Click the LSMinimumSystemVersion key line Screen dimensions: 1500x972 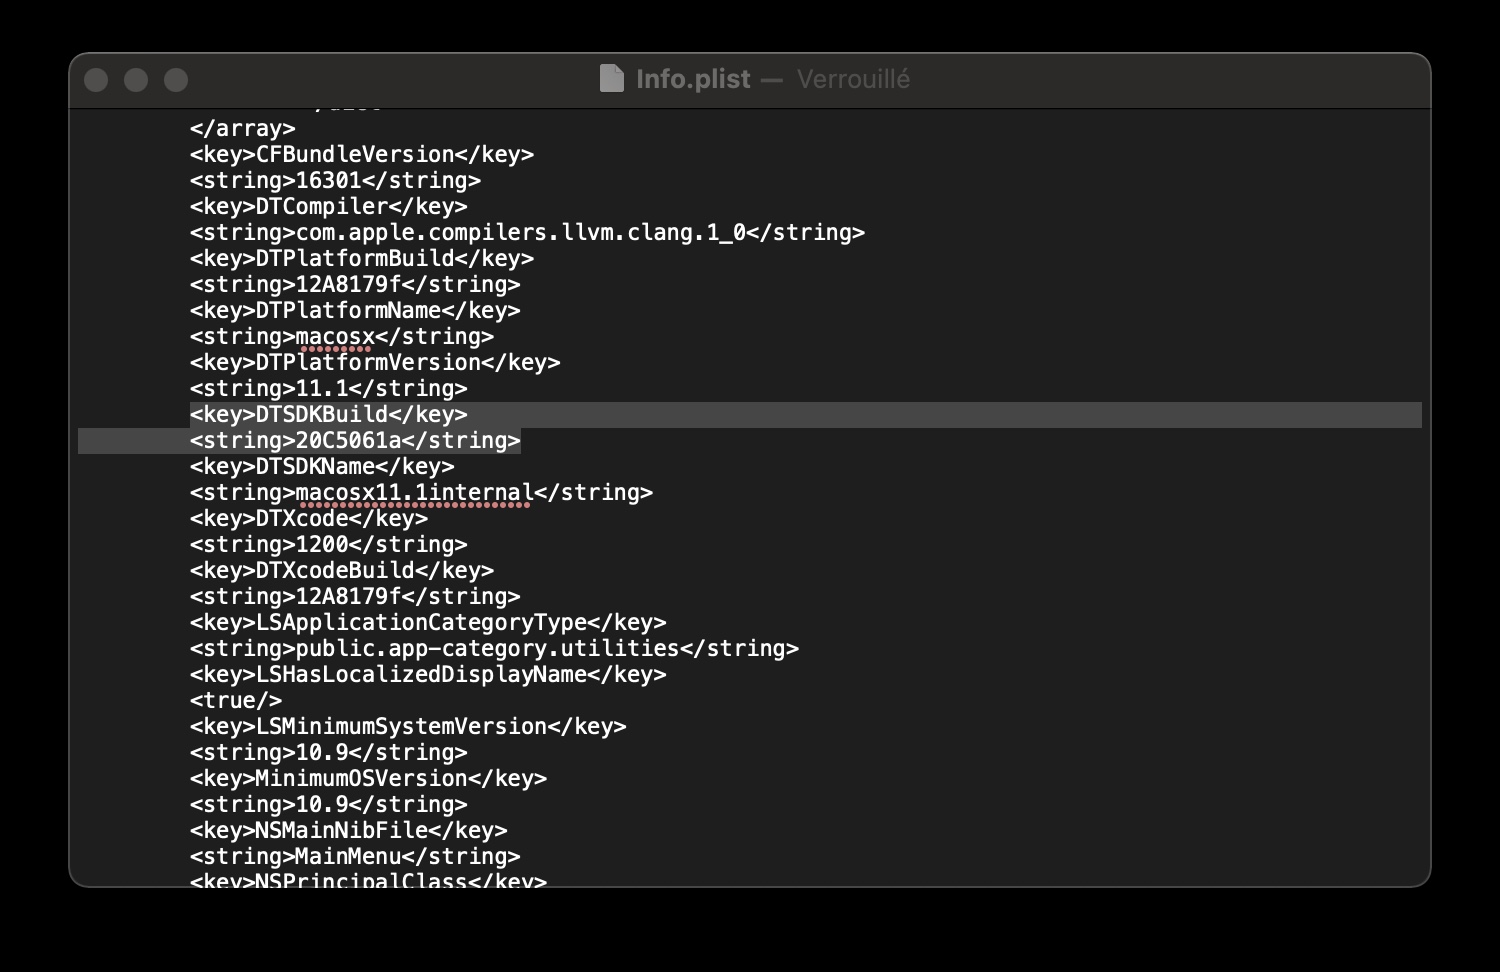point(407,727)
